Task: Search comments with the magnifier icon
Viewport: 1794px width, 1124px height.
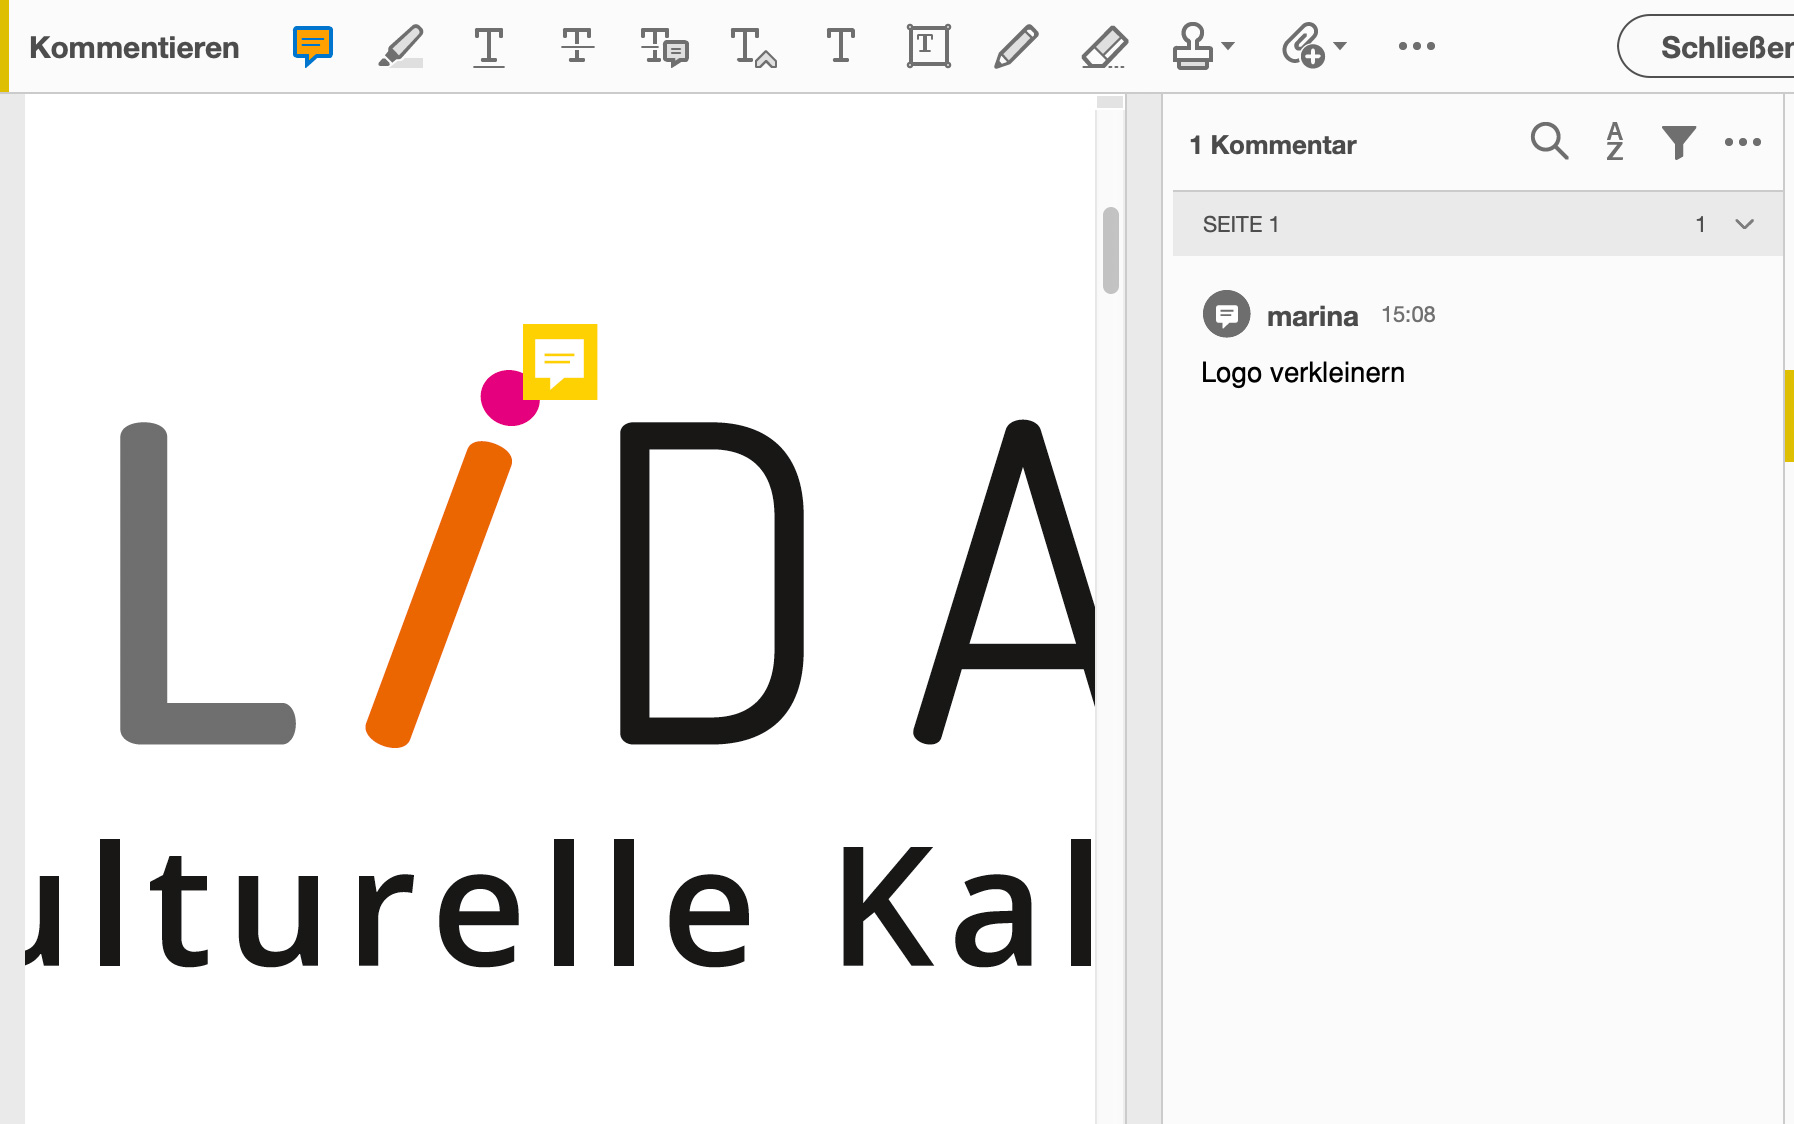Action: (1548, 142)
